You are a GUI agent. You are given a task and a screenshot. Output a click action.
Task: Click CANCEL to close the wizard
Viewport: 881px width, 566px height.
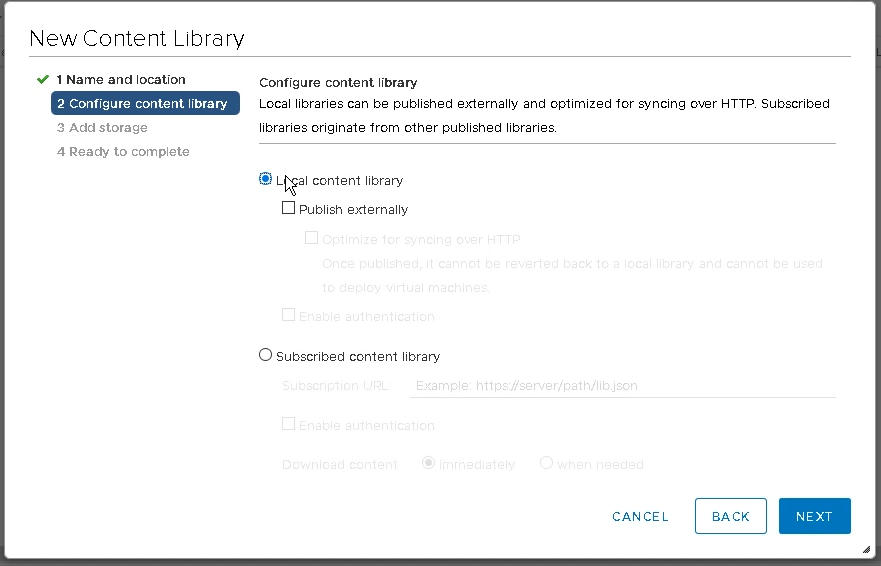point(640,517)
